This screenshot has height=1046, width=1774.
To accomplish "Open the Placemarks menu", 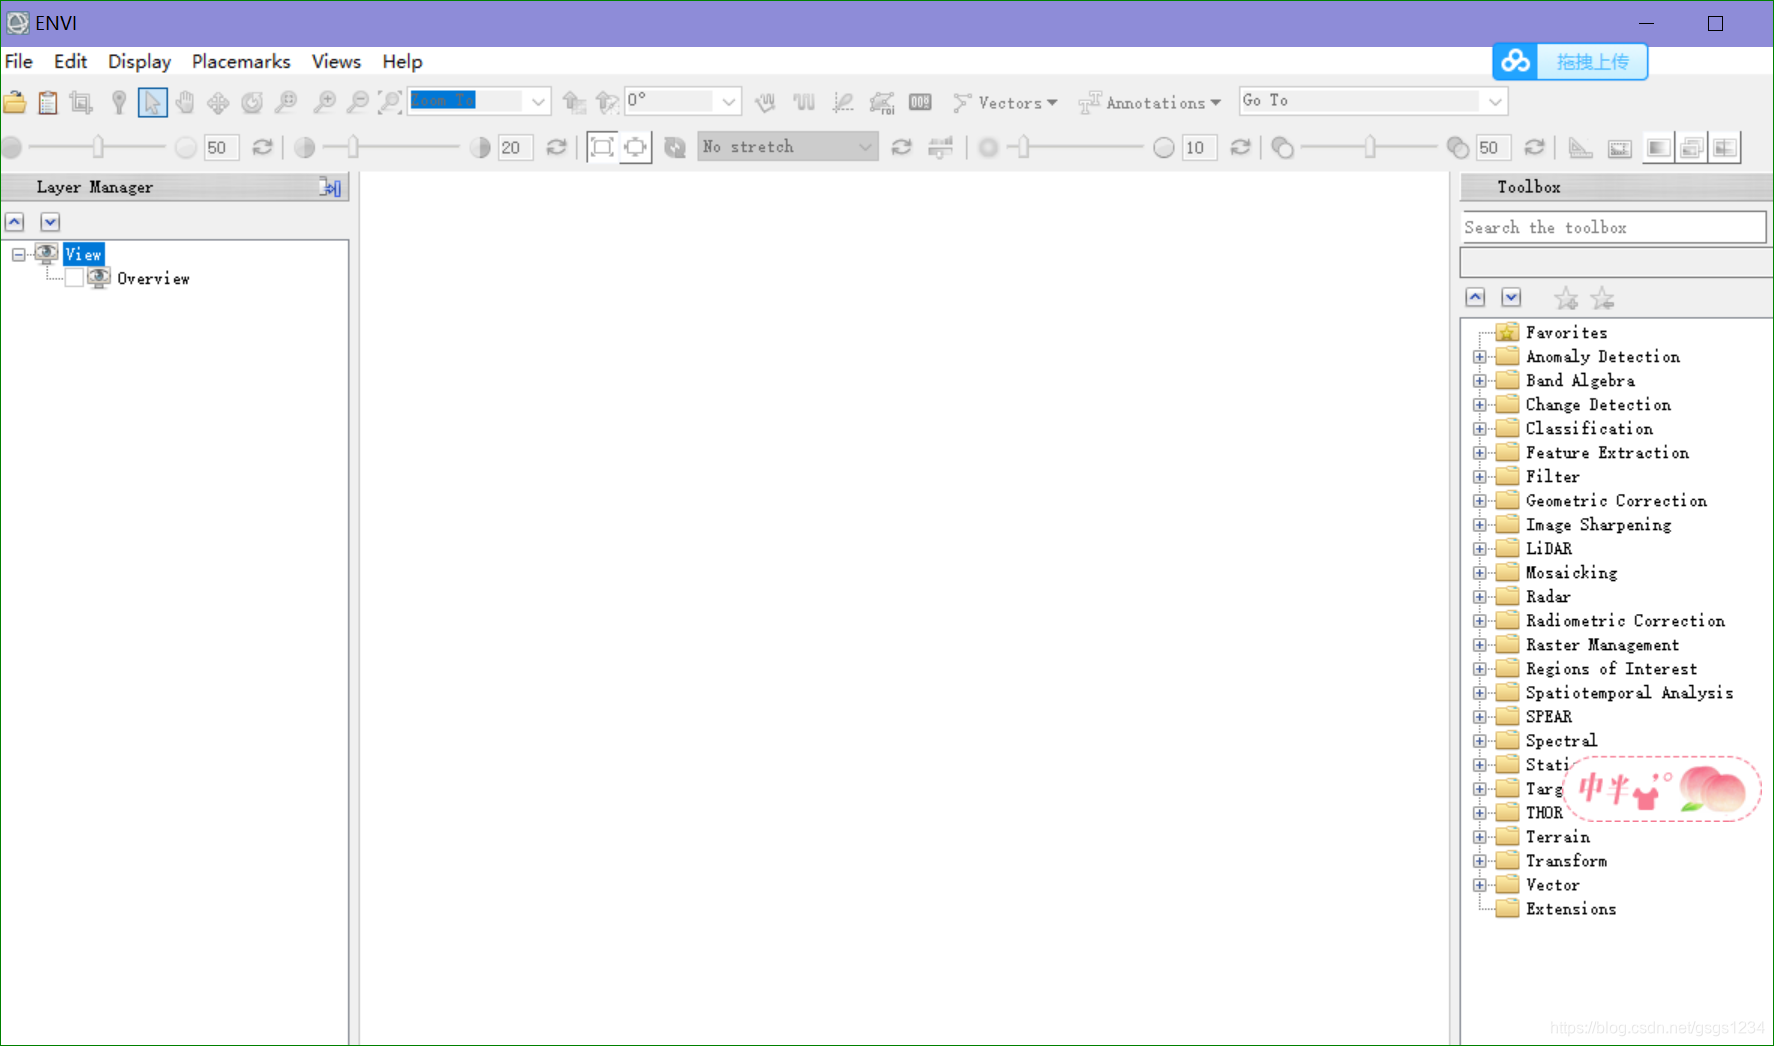I will (241, 62).
